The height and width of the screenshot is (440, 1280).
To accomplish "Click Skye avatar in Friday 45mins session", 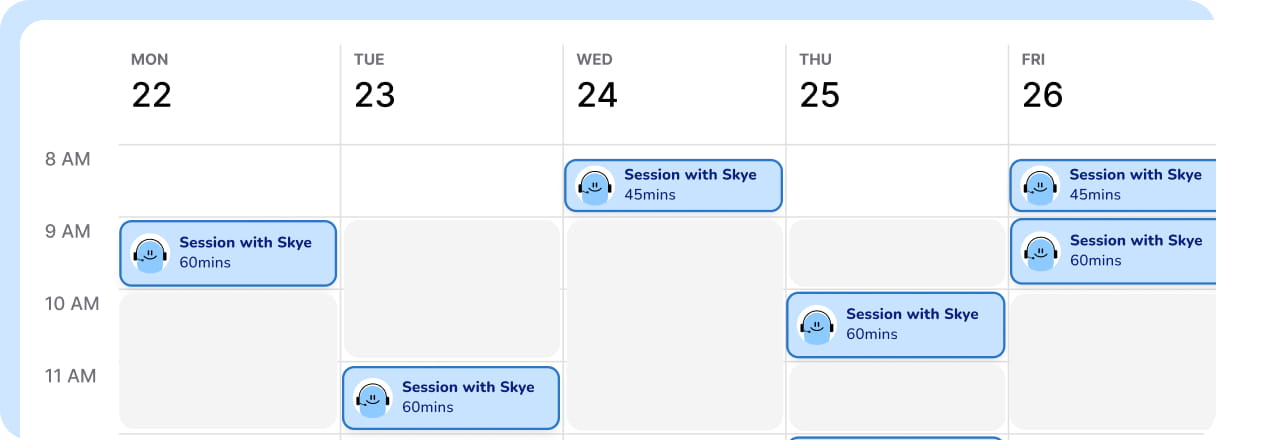I will [1040, 185].
